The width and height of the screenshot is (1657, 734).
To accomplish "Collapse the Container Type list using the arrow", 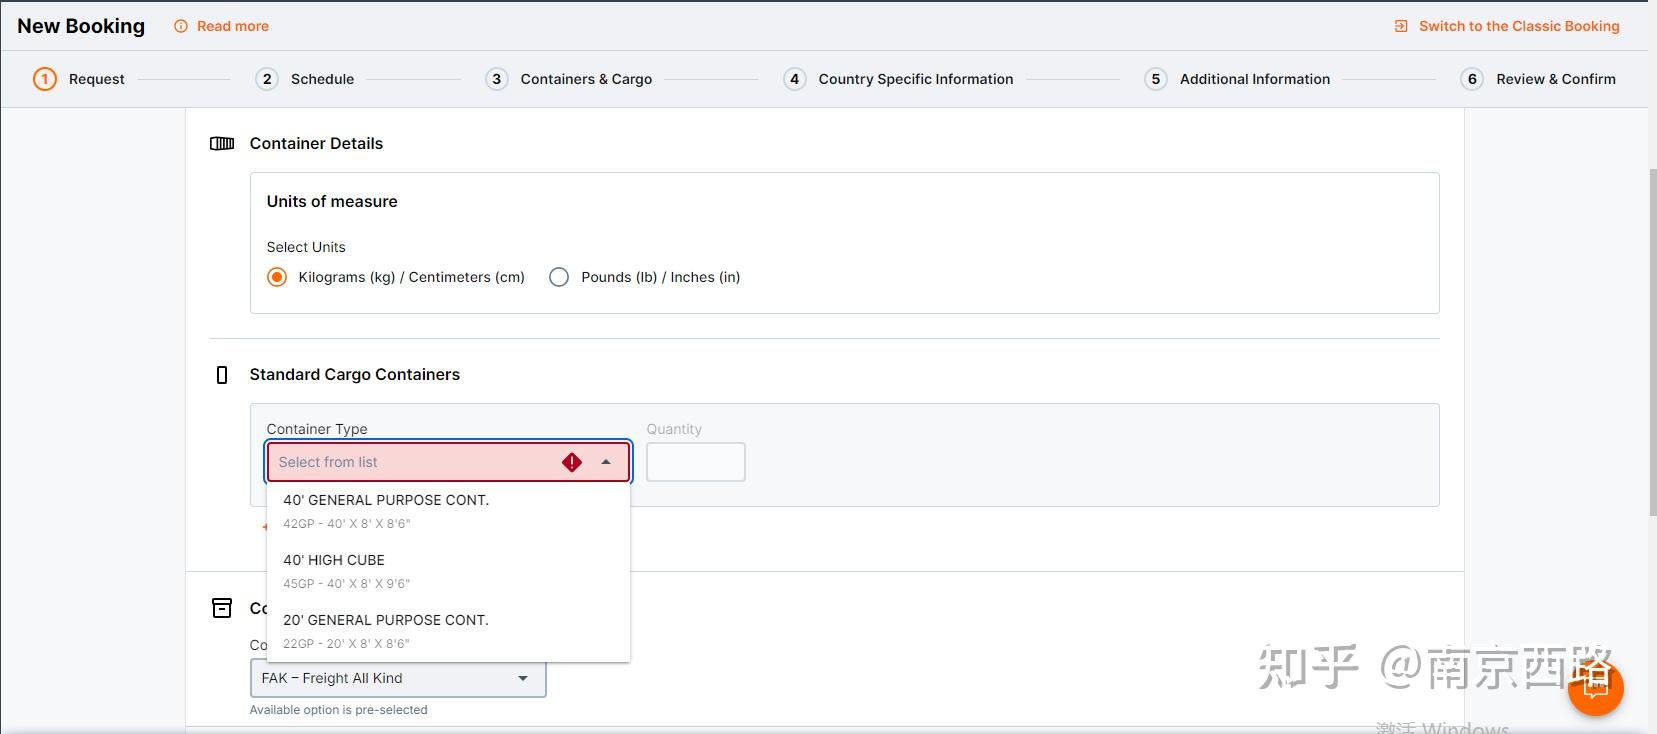I will [606, 462].
